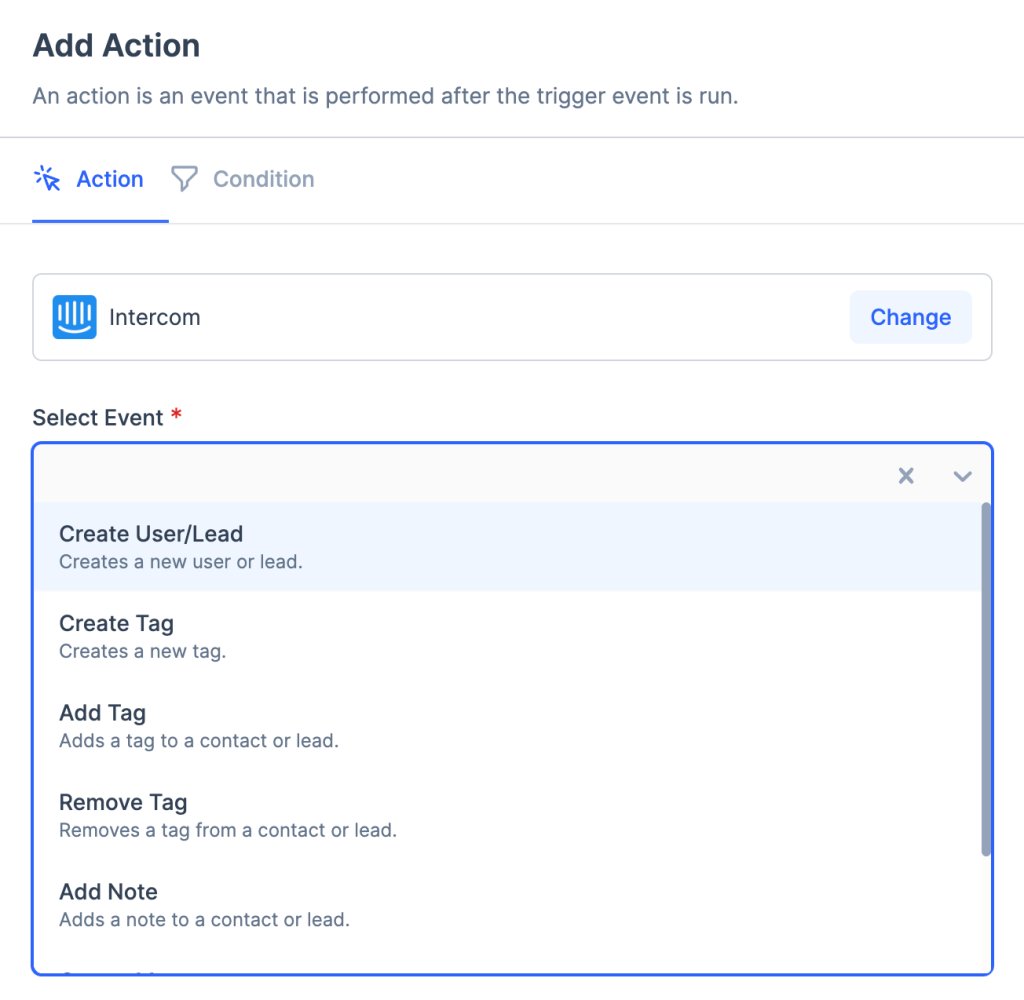The image size is (1024, 1000).
Task: Click the Condition funnel icon
Action: pos(184,179)
